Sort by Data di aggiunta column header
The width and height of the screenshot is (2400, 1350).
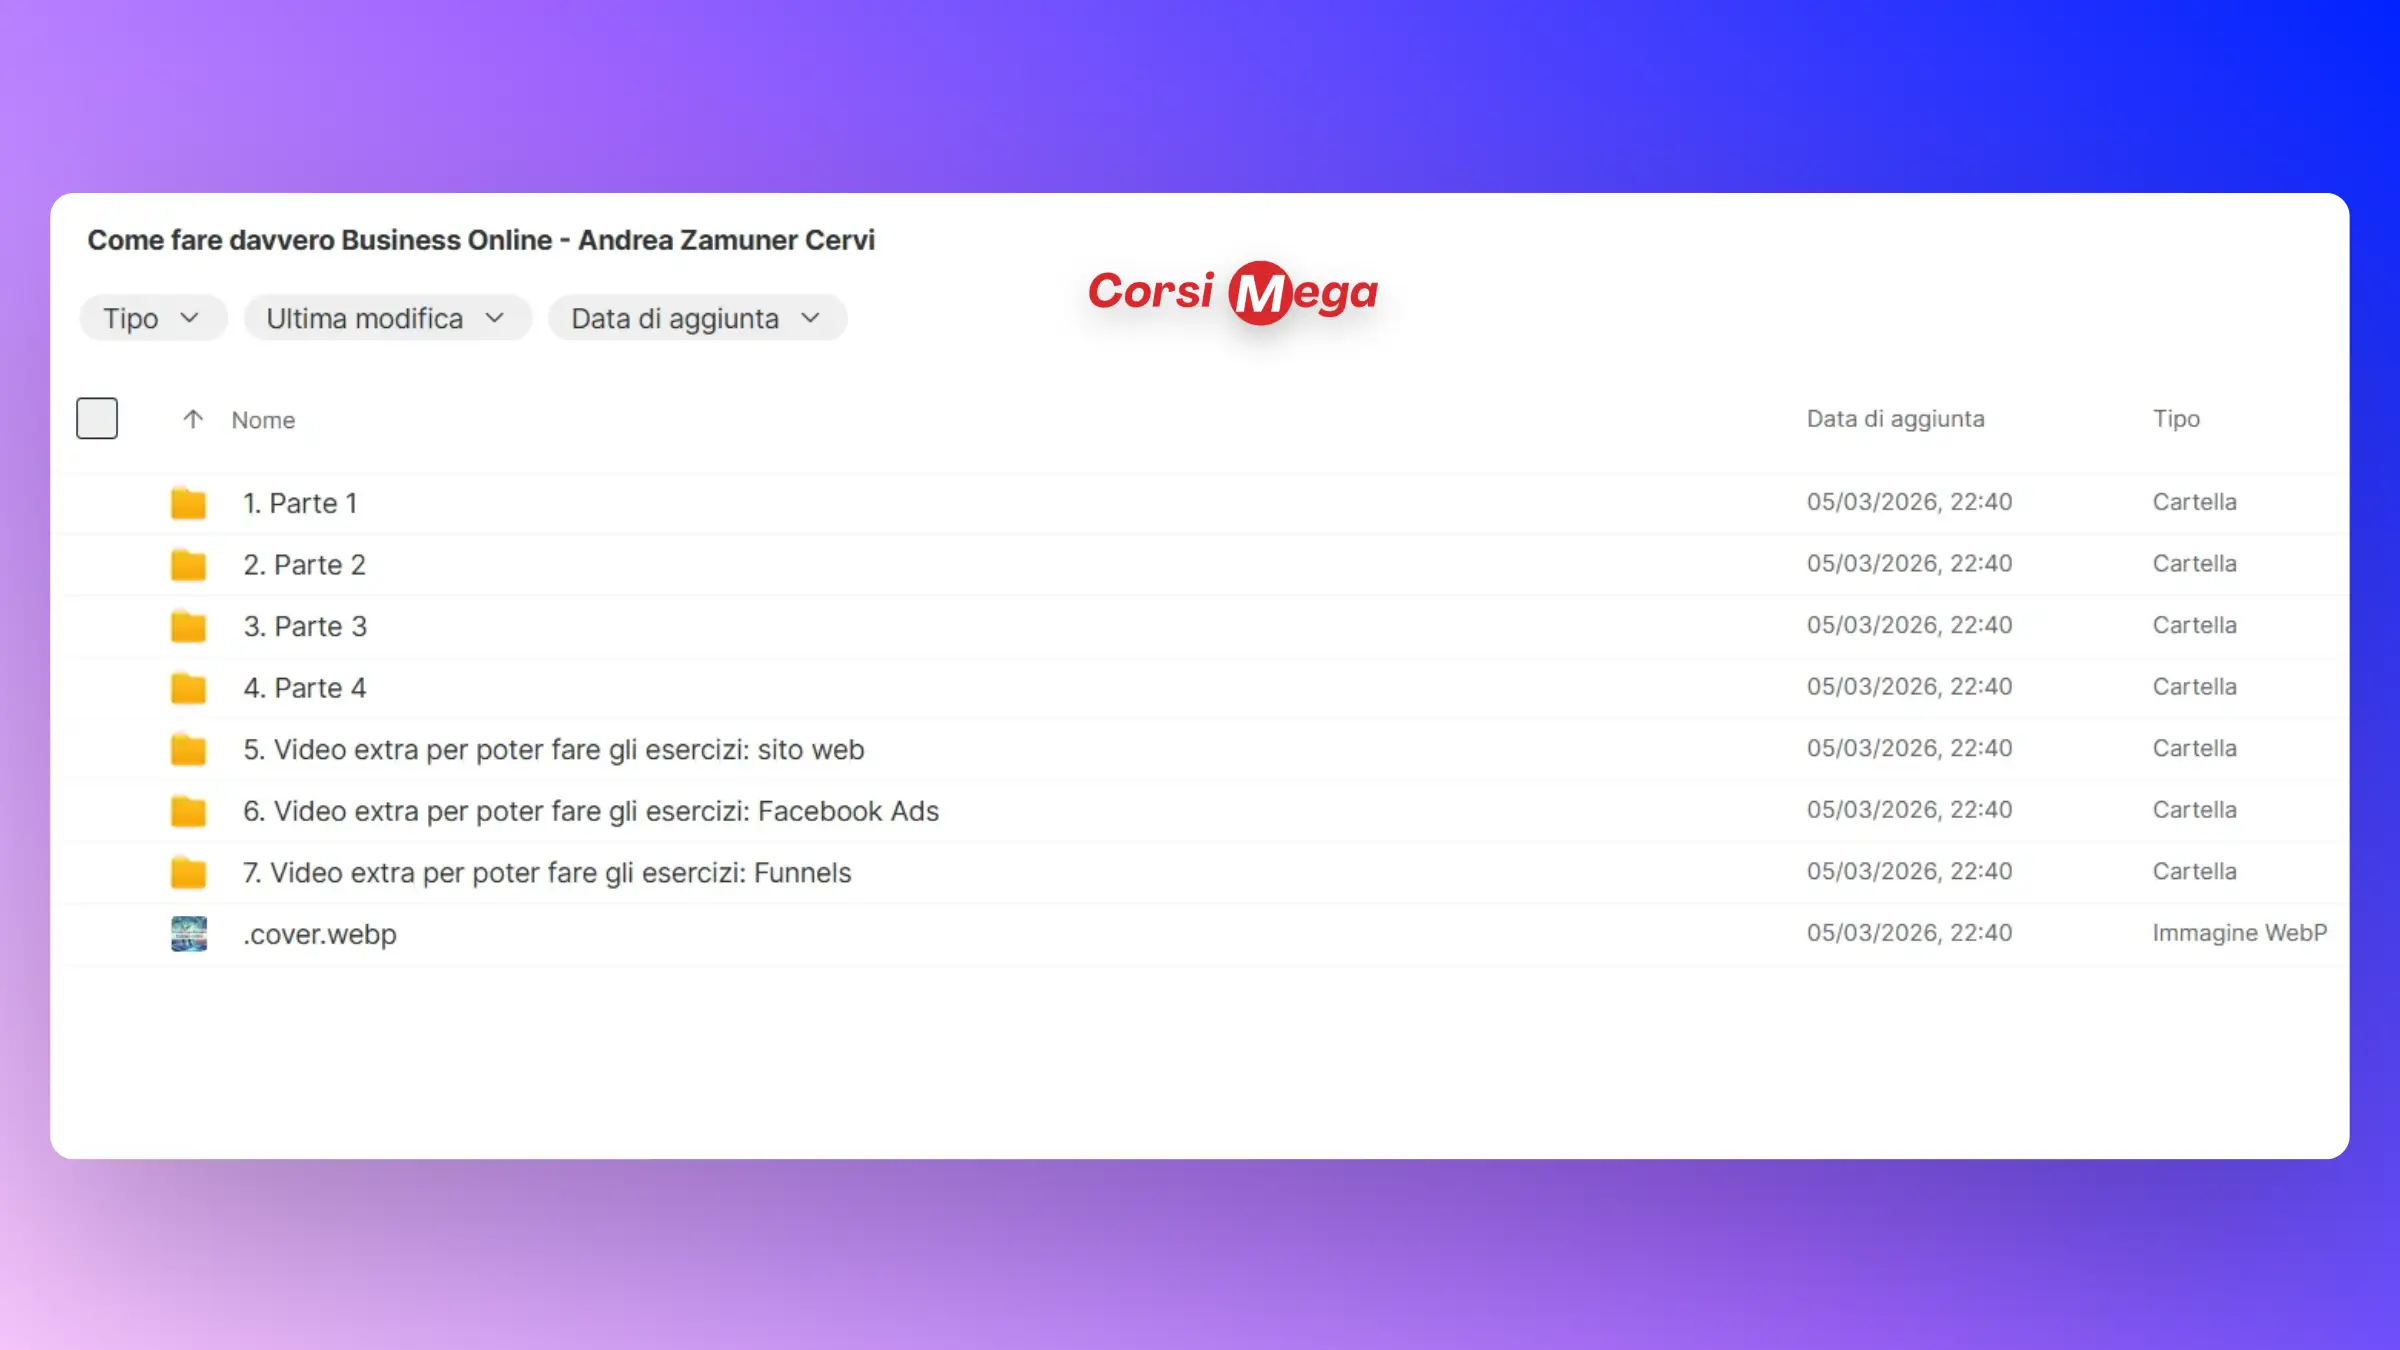1895,419
